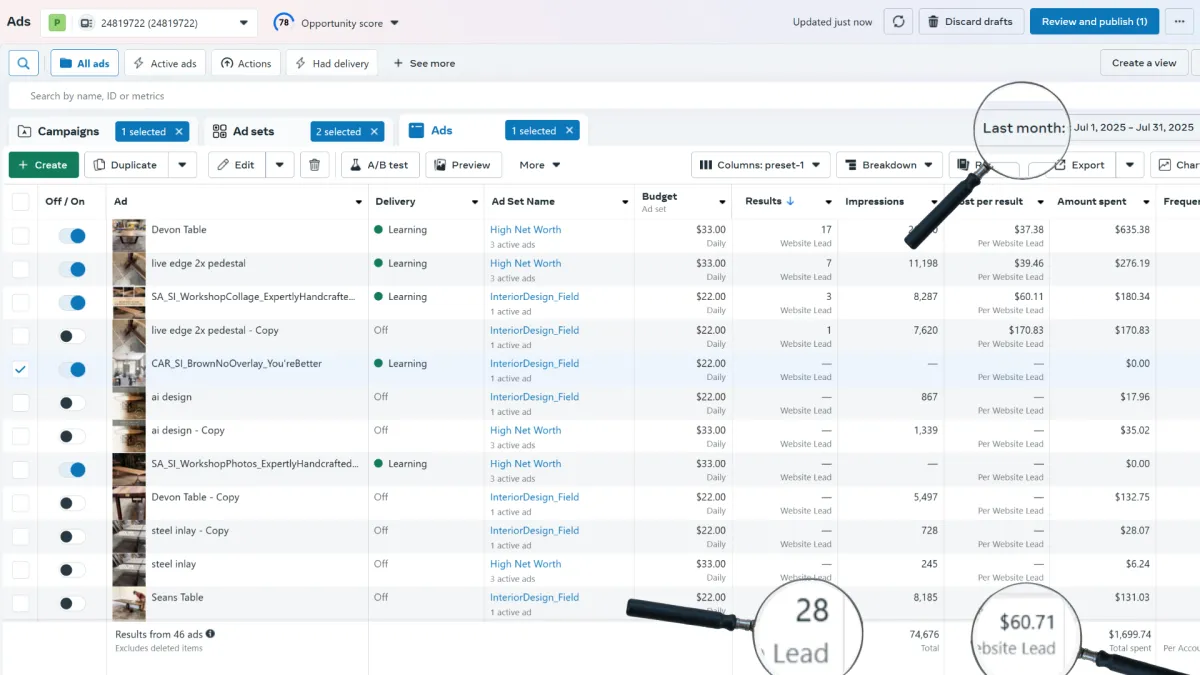Open the Columns: preset-1 dropdown
The image size is (1200, 675).
click(760, 165)
